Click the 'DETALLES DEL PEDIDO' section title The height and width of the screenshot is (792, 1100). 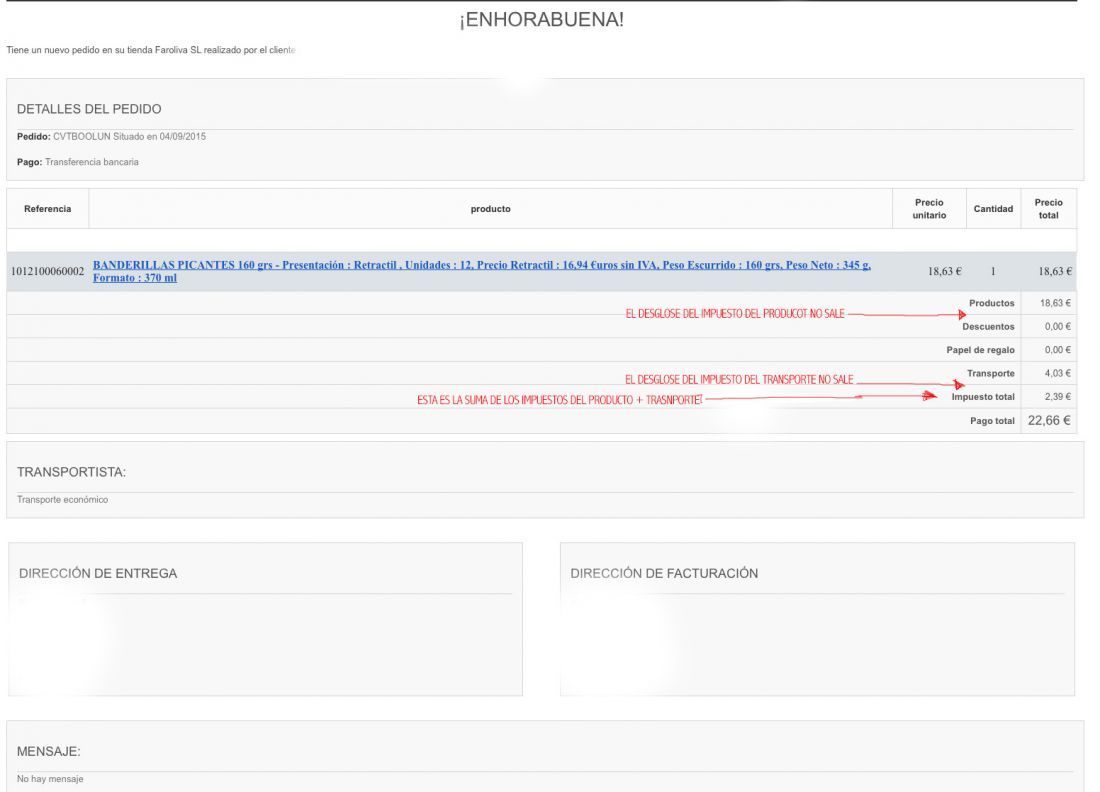(x=89, y=109)
